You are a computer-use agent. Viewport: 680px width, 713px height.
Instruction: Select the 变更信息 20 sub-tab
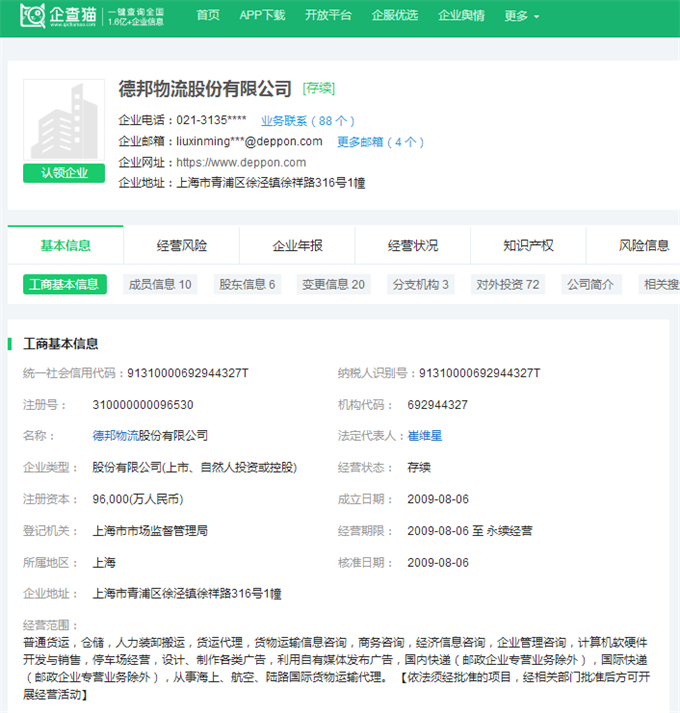point(333,284)
